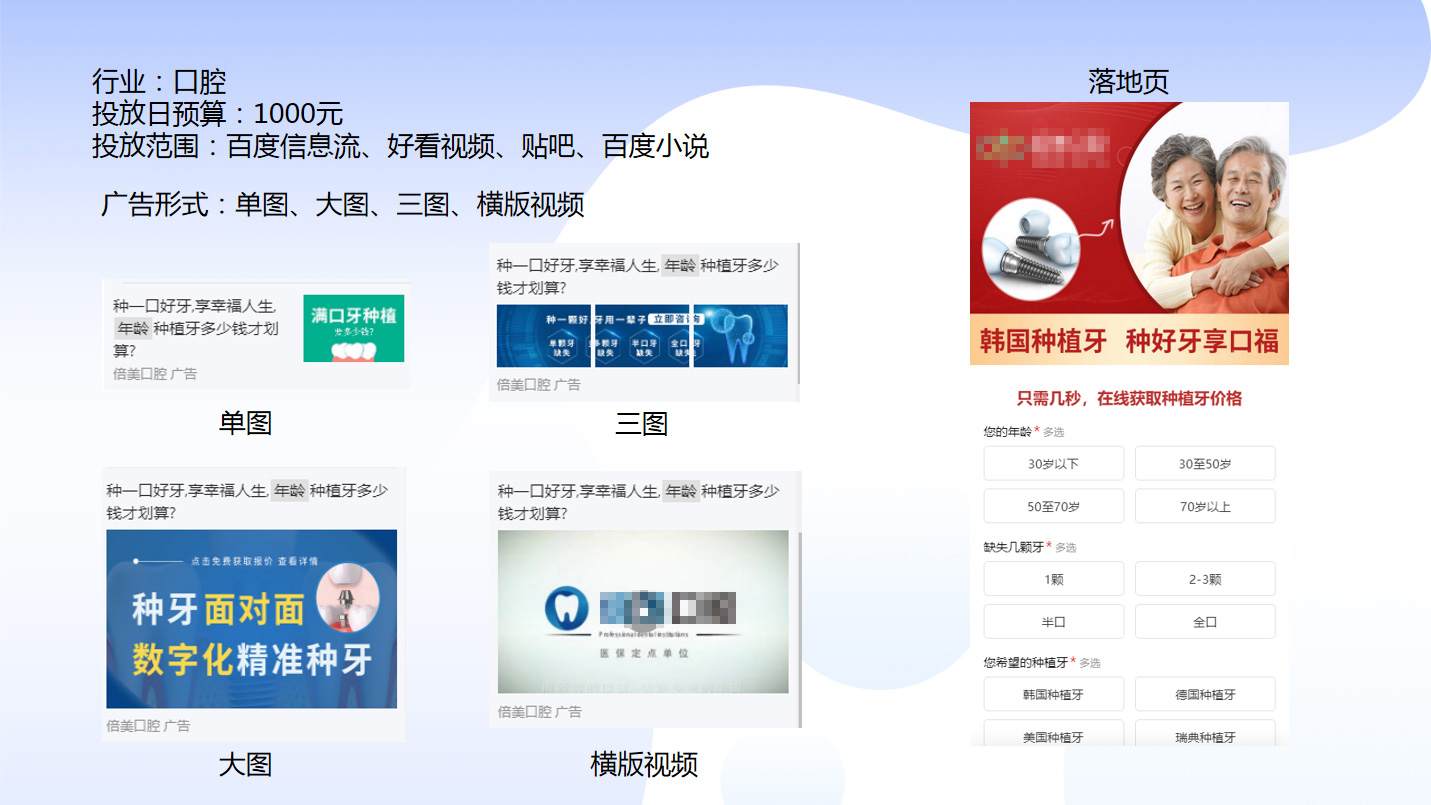
Task: Click the 您的年龄 question label
Action: click(1008, 432)
